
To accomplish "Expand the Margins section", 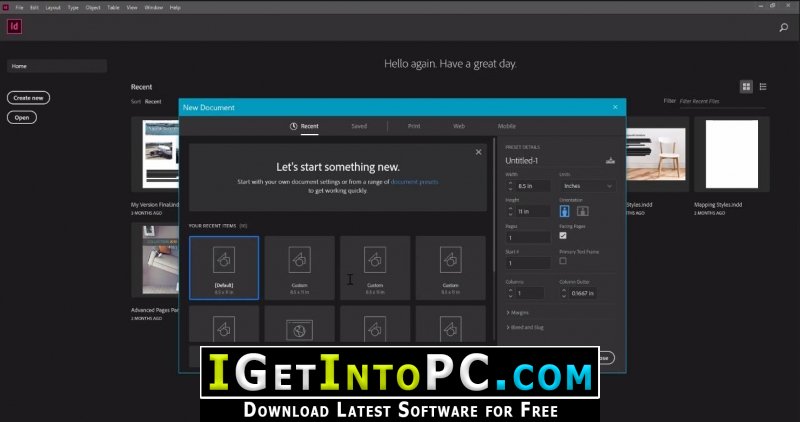I will [517, 312].
